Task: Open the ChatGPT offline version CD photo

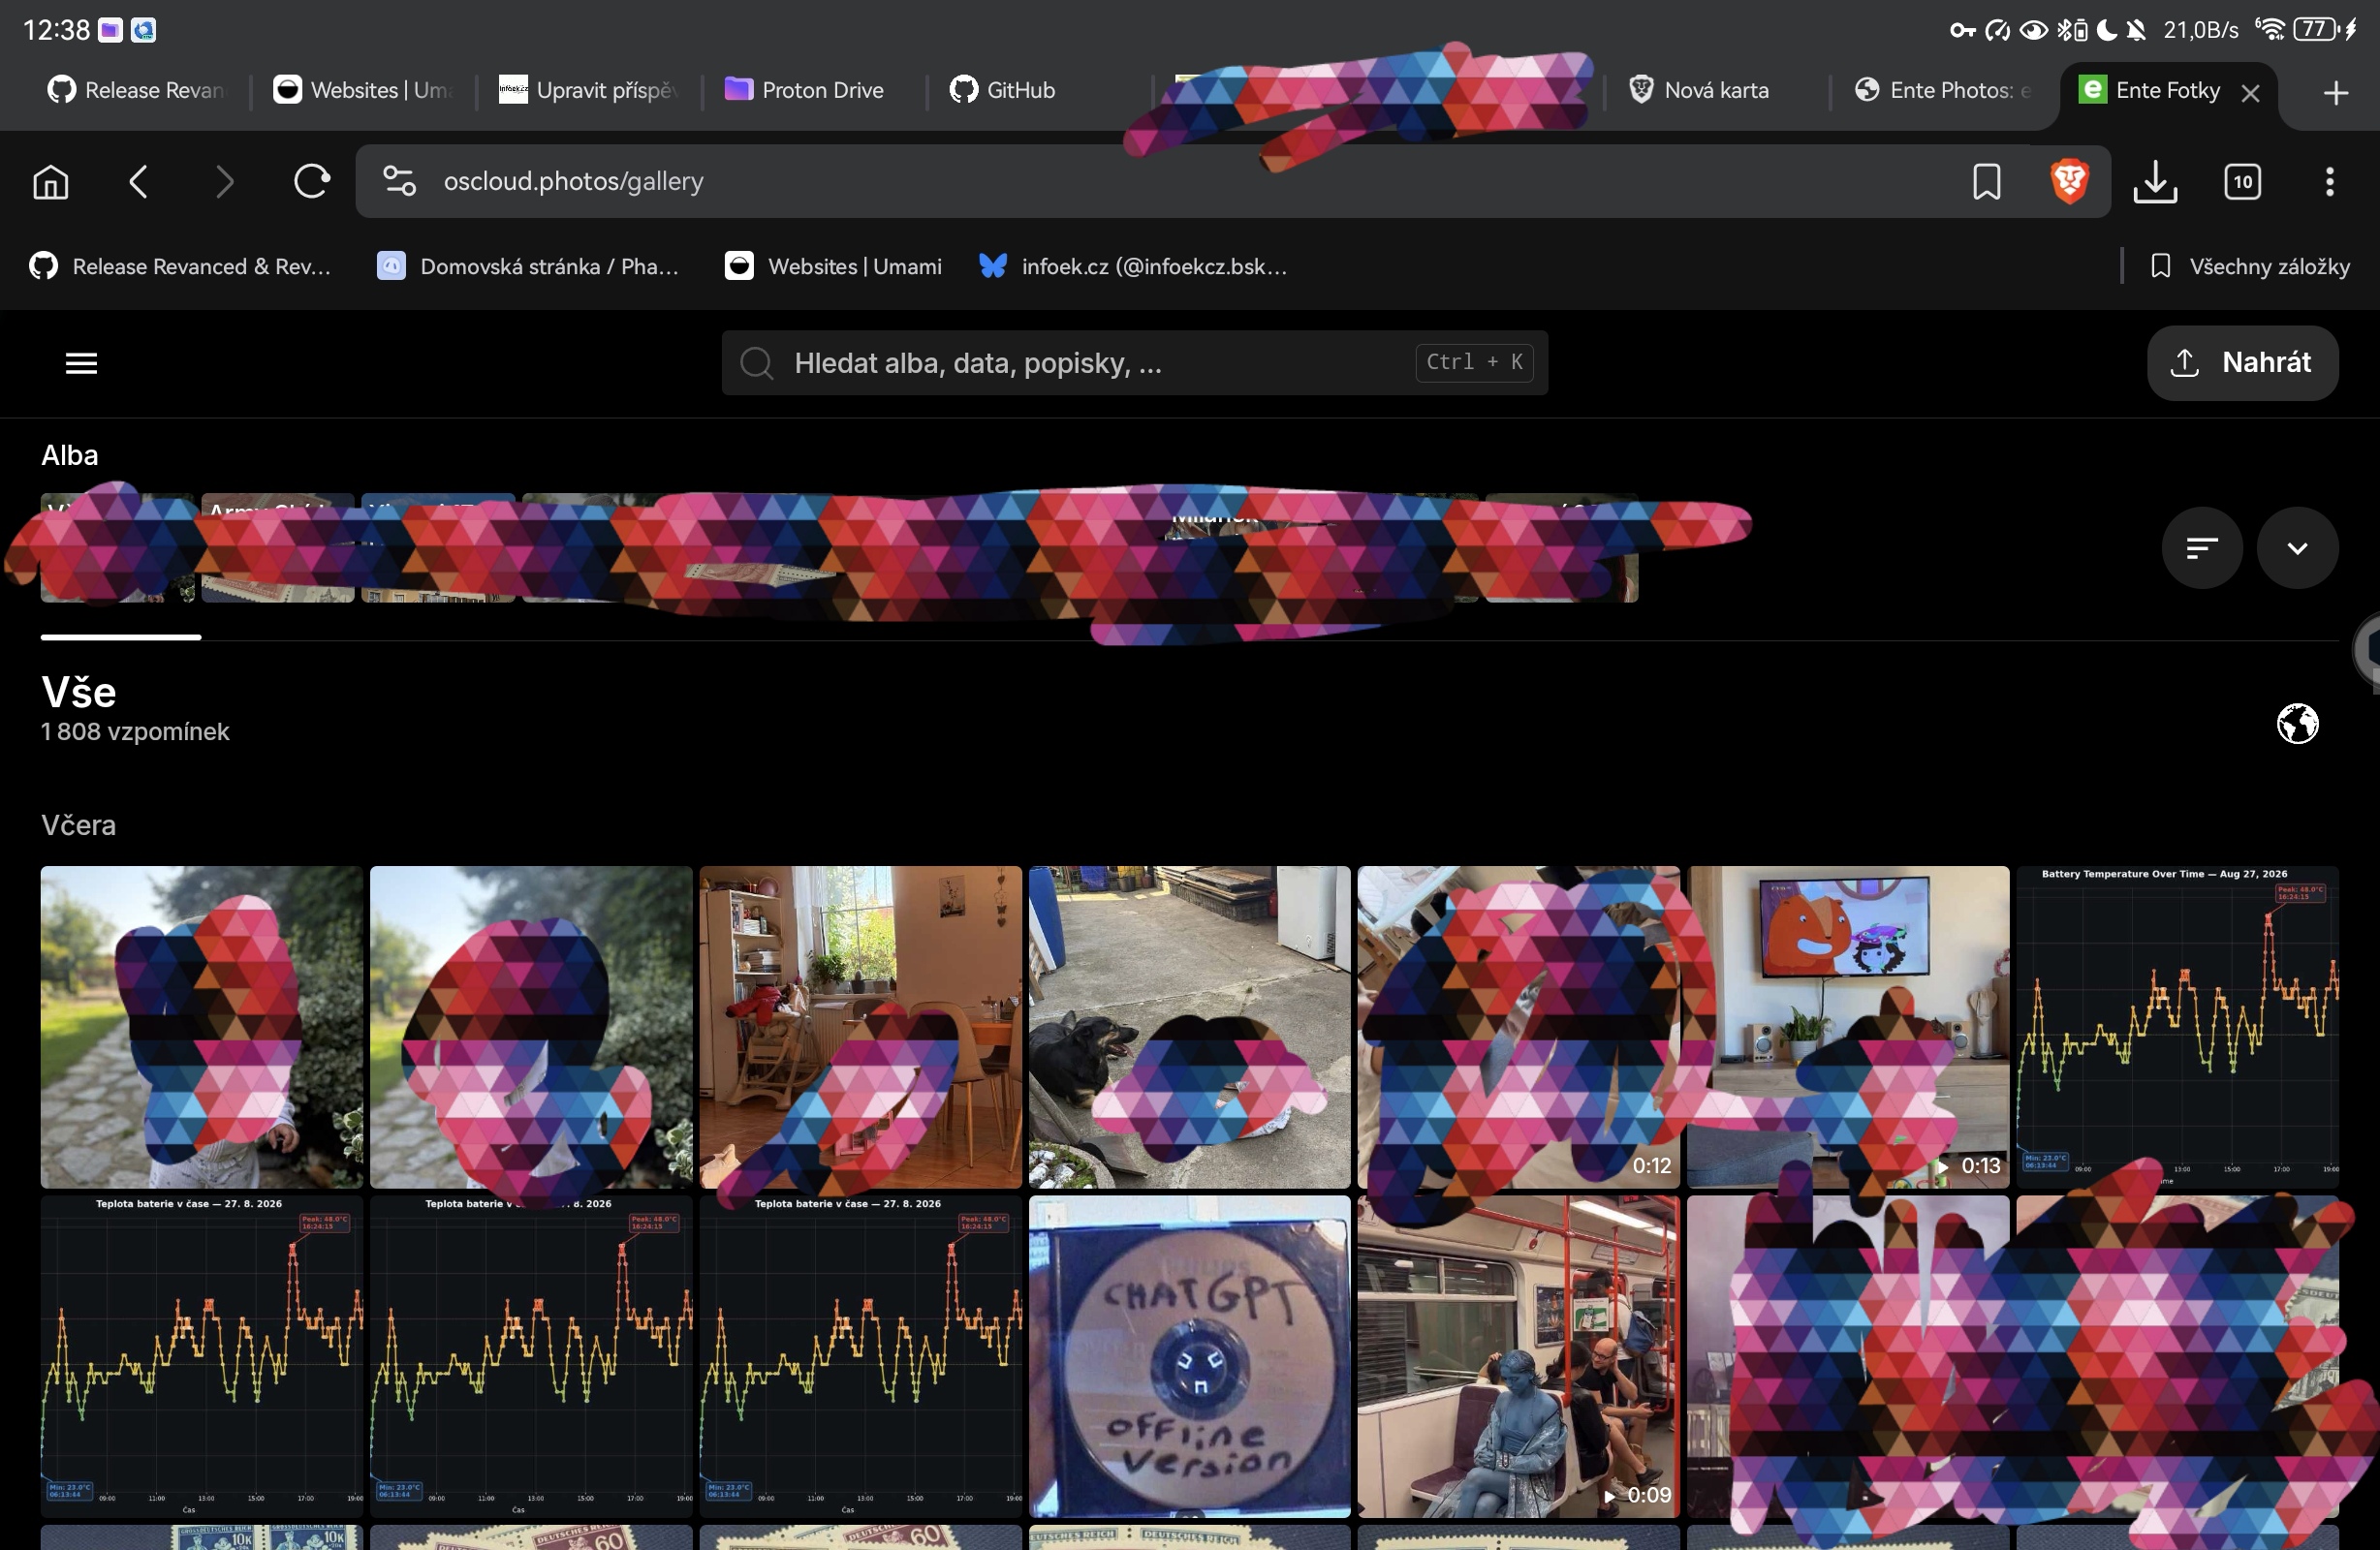Action: (1189, 1357)
